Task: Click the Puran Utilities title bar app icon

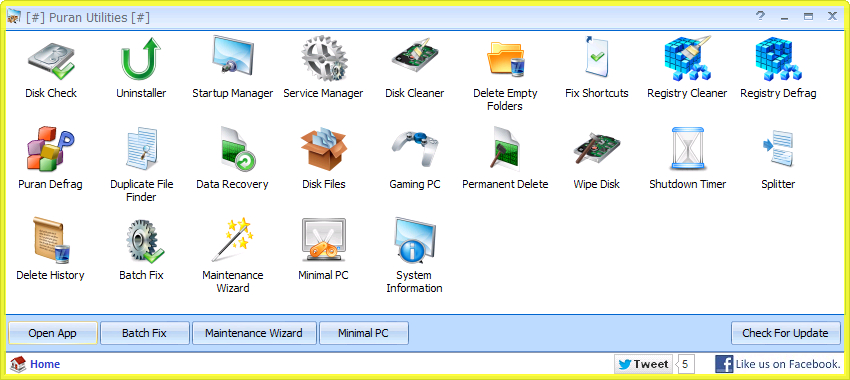Action: [x=14, y=17]
